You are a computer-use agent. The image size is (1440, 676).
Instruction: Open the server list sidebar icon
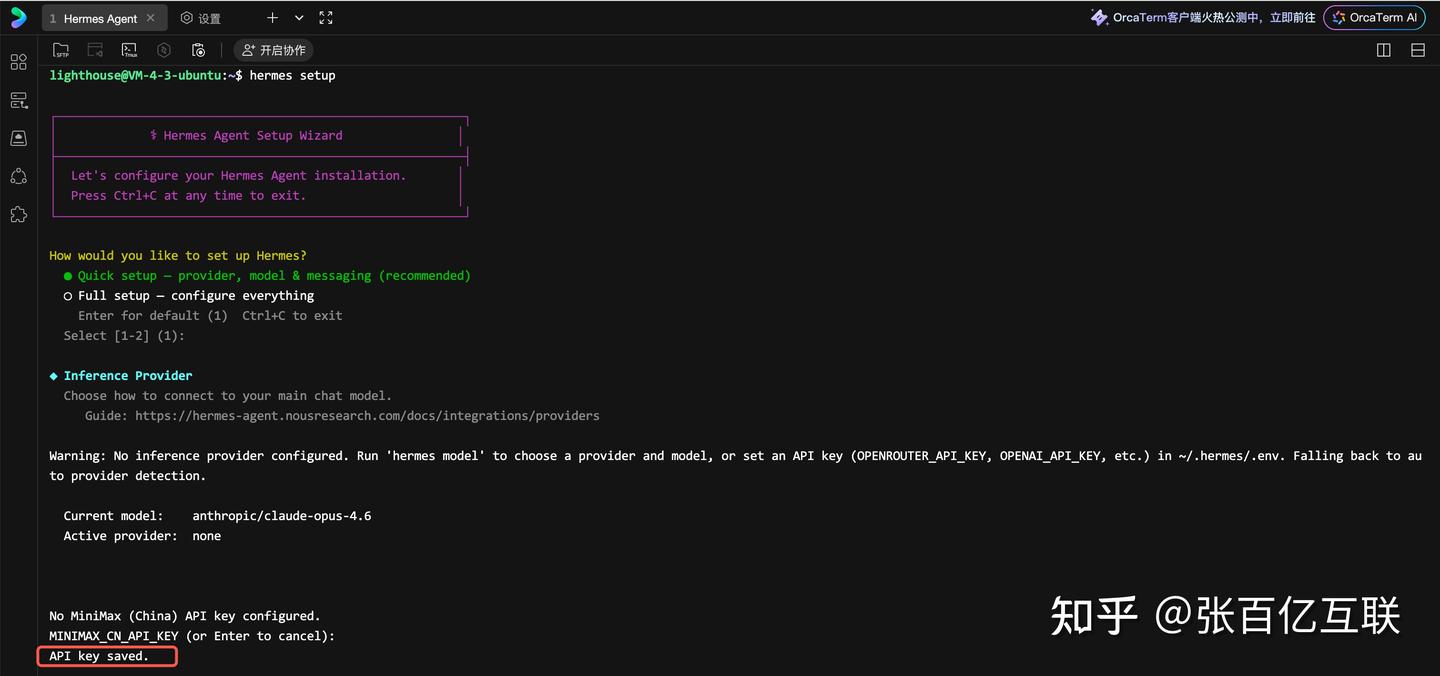(x=18, y=100)
